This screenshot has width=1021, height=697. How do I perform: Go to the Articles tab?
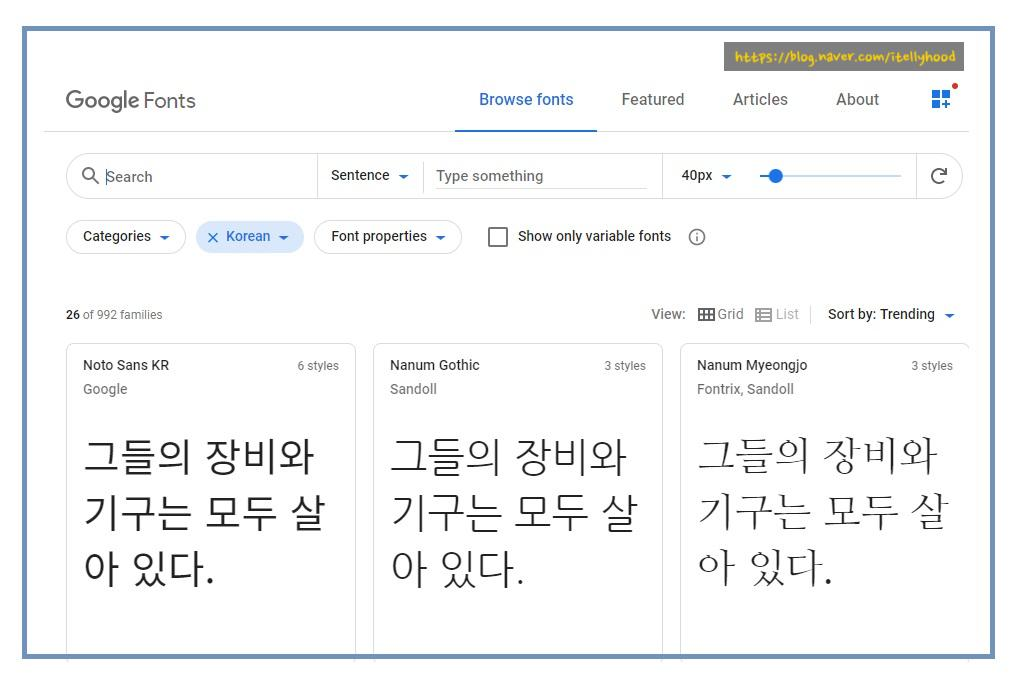coord(760,100)
